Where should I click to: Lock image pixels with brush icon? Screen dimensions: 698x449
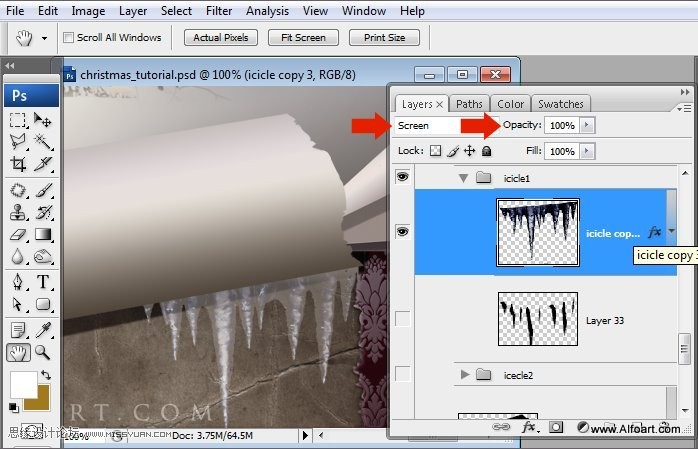click(x=453, y=151)
